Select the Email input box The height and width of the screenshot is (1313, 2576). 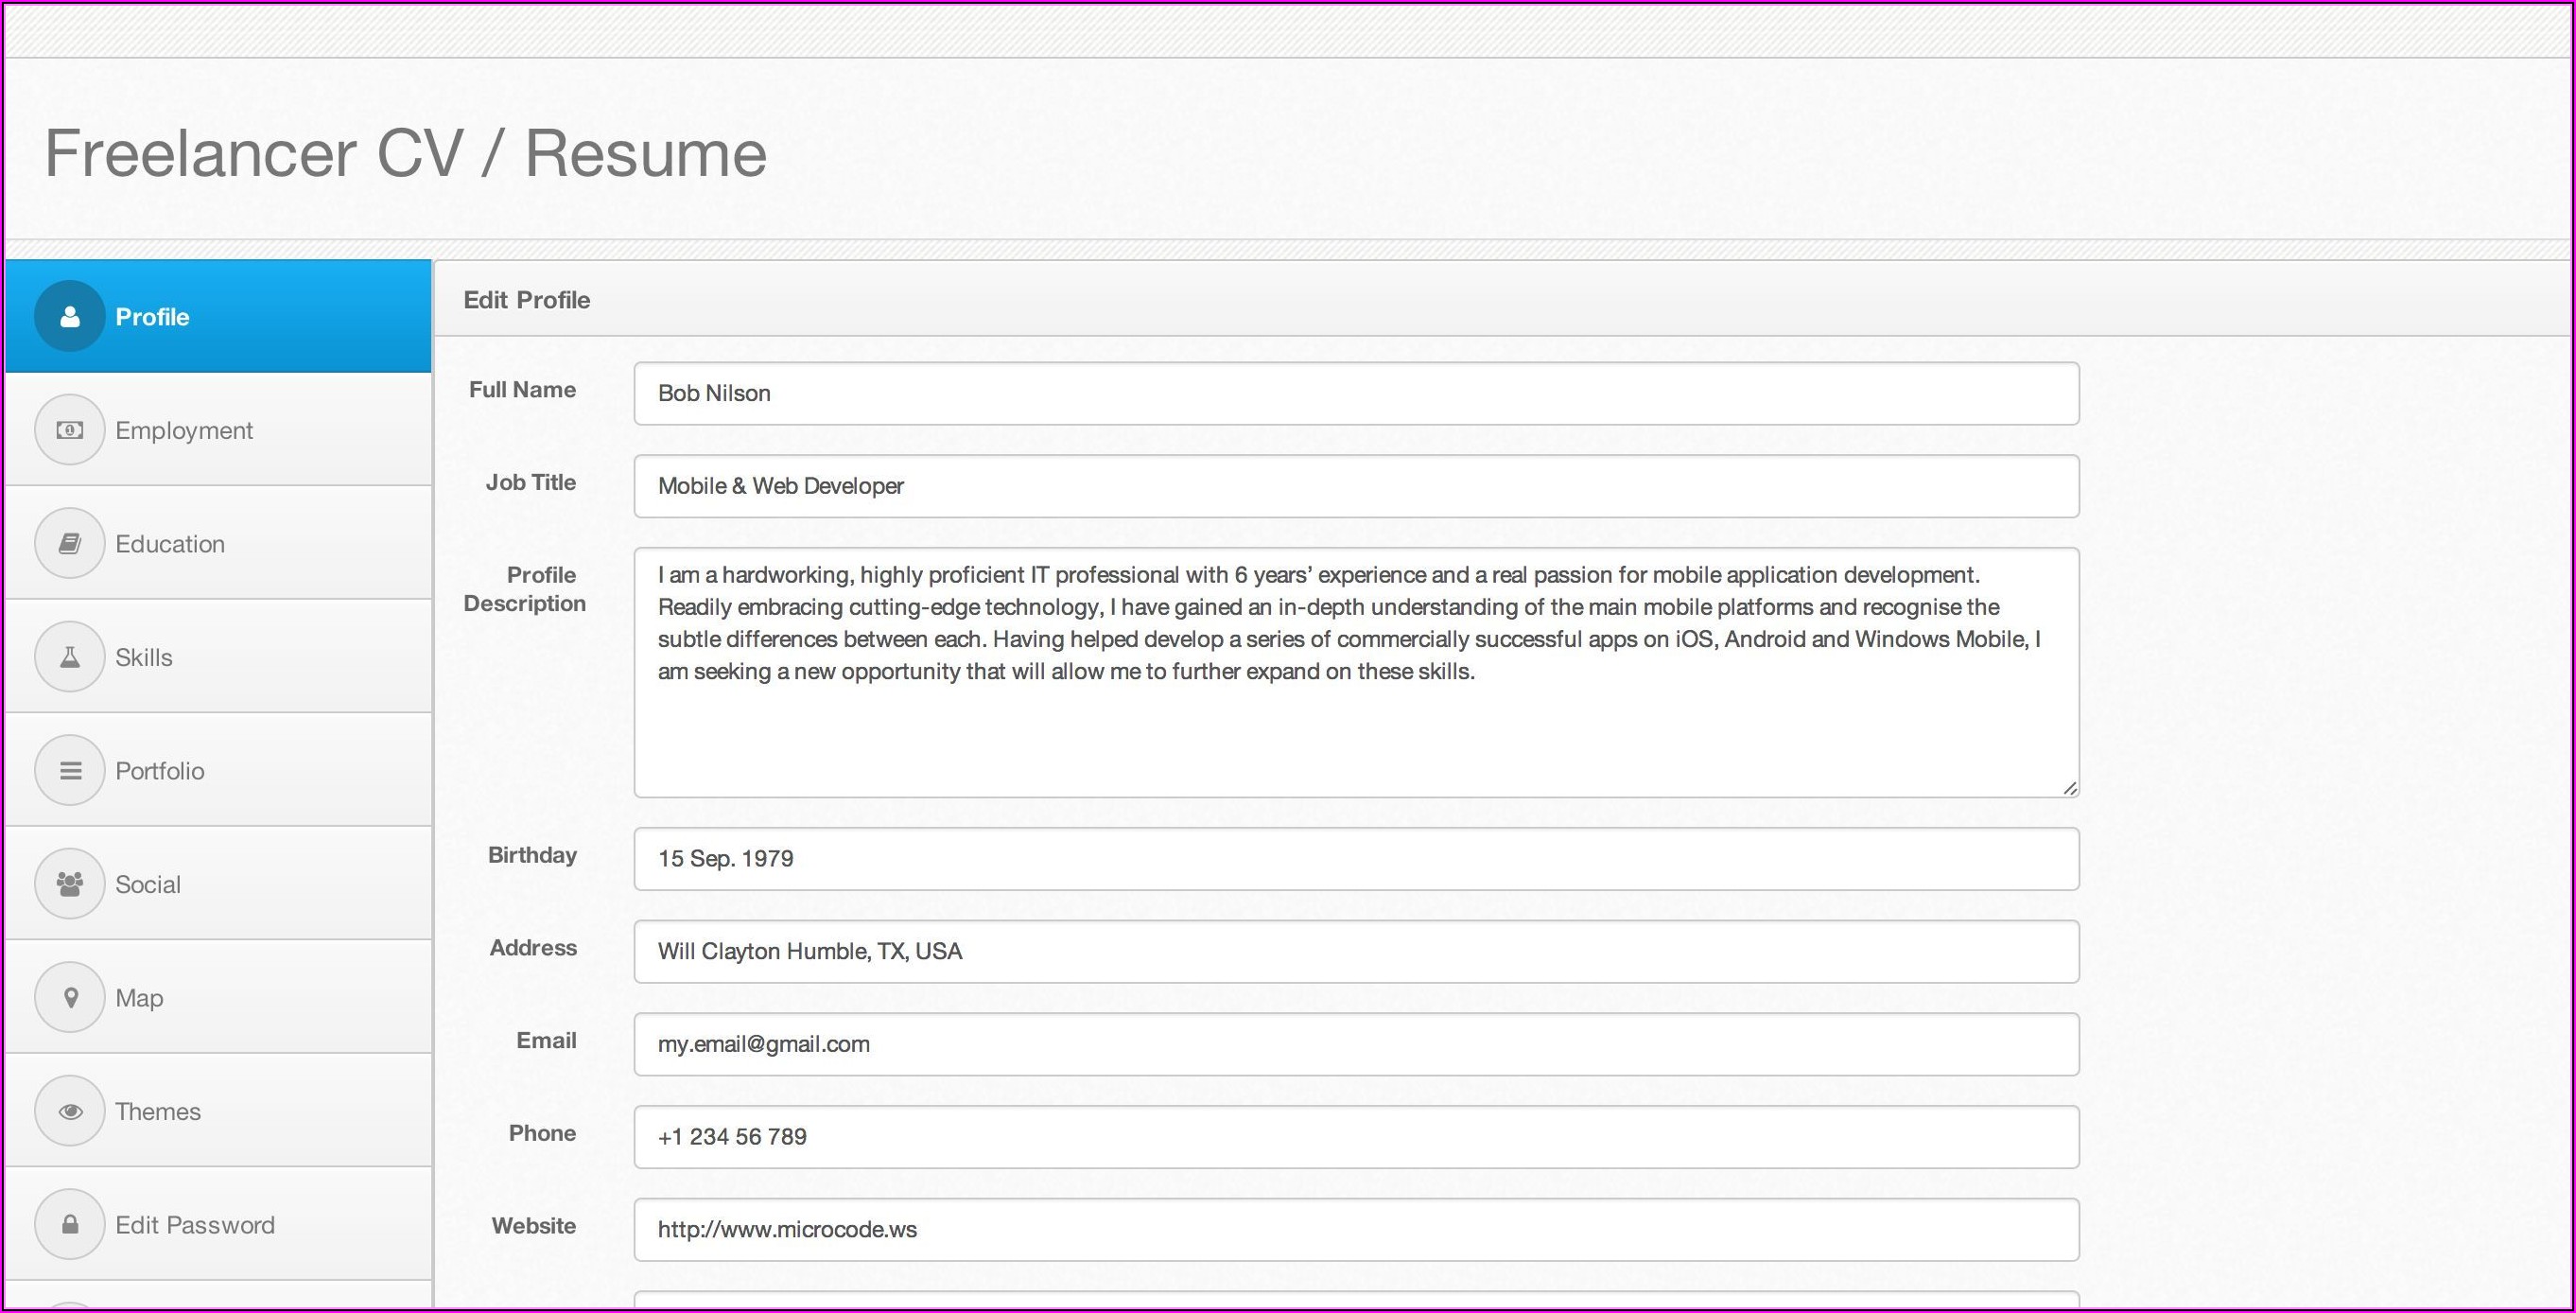click(1355, 1044)
